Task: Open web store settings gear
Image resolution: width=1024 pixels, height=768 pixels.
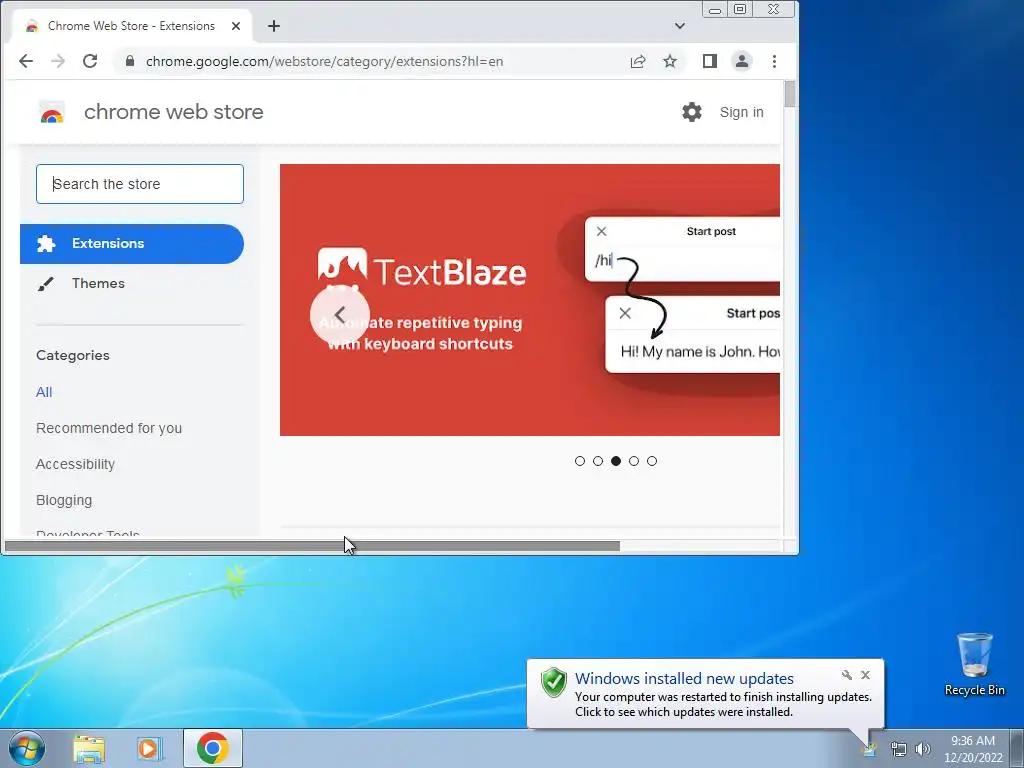Action: click(692, 112)
